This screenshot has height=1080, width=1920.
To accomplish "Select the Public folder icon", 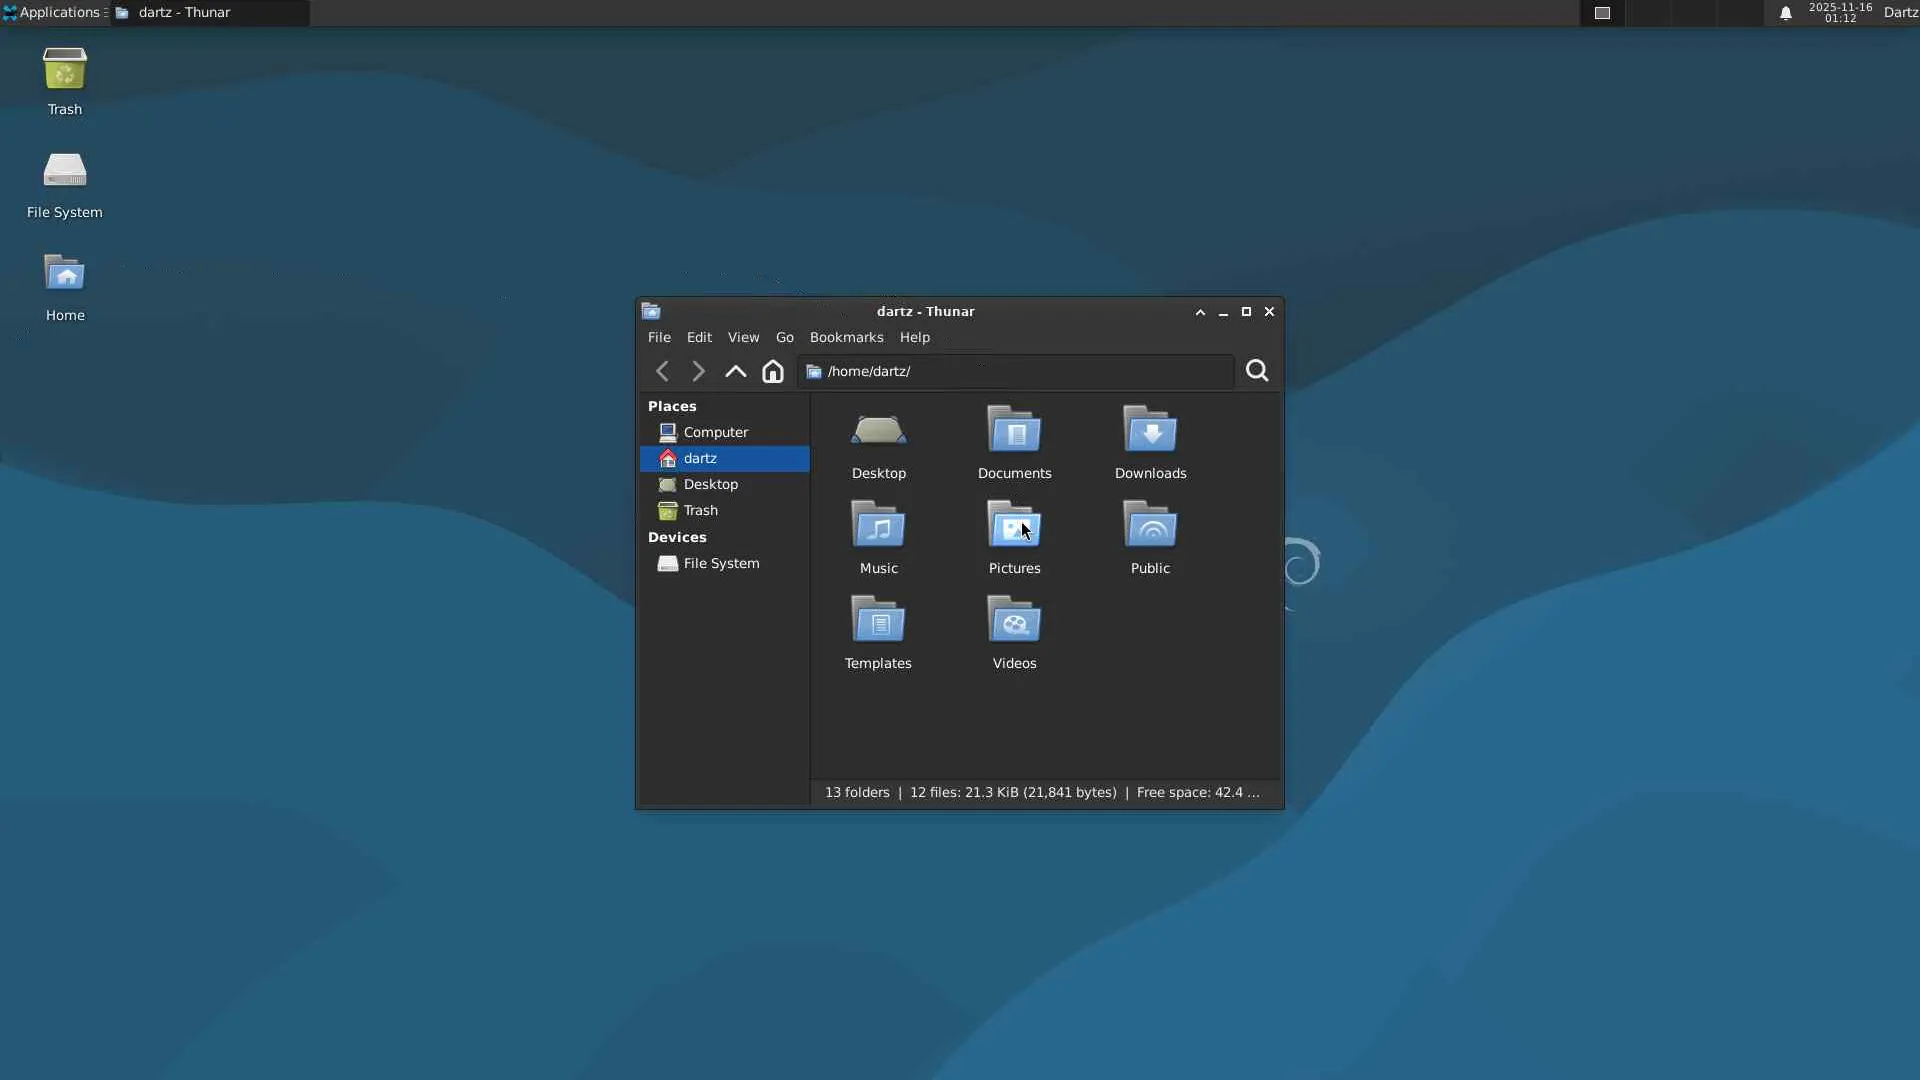I will point(1150,526).
